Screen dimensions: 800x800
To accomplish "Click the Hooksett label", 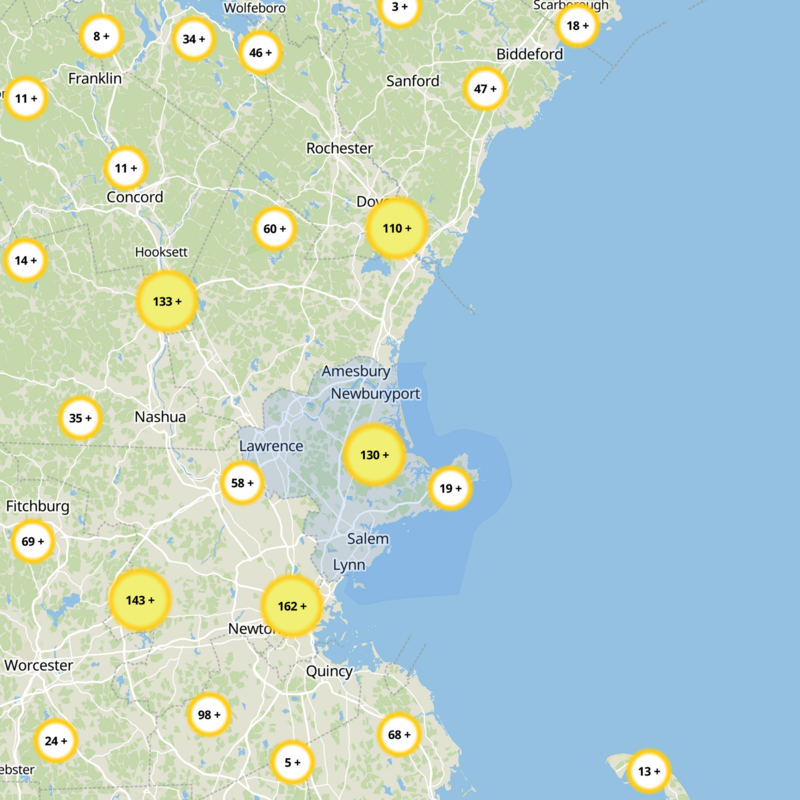I will point(161,252).
